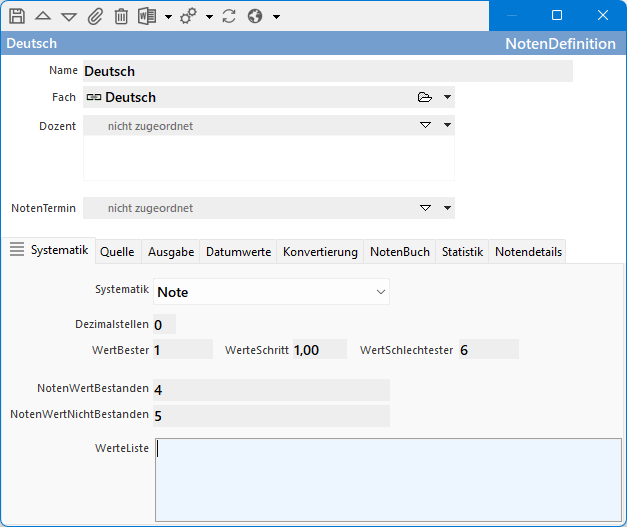Open the gears settings icon
This screenshot has height=529, width=627.
tap(188, 16)
